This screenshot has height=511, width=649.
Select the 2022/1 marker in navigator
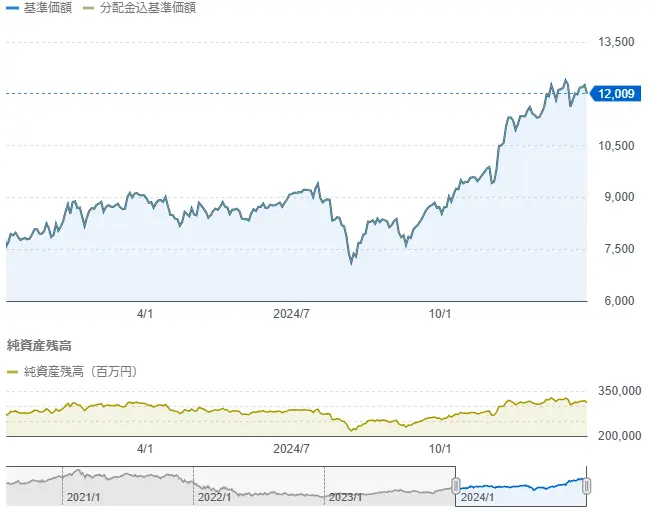click(x=214, y=497)
